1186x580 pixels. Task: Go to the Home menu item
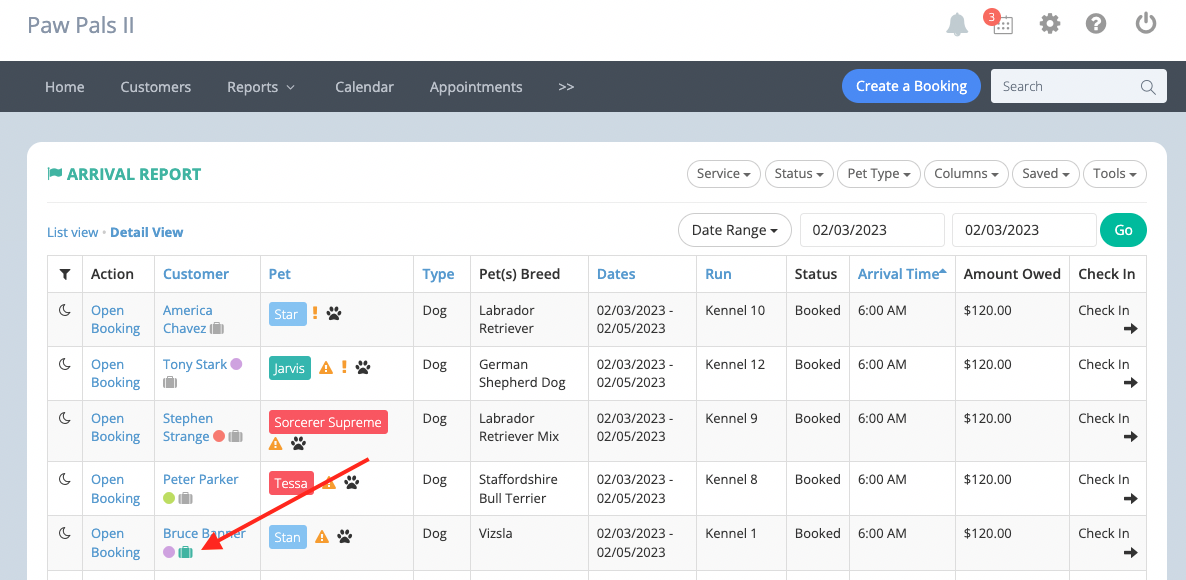pos(64,87)
